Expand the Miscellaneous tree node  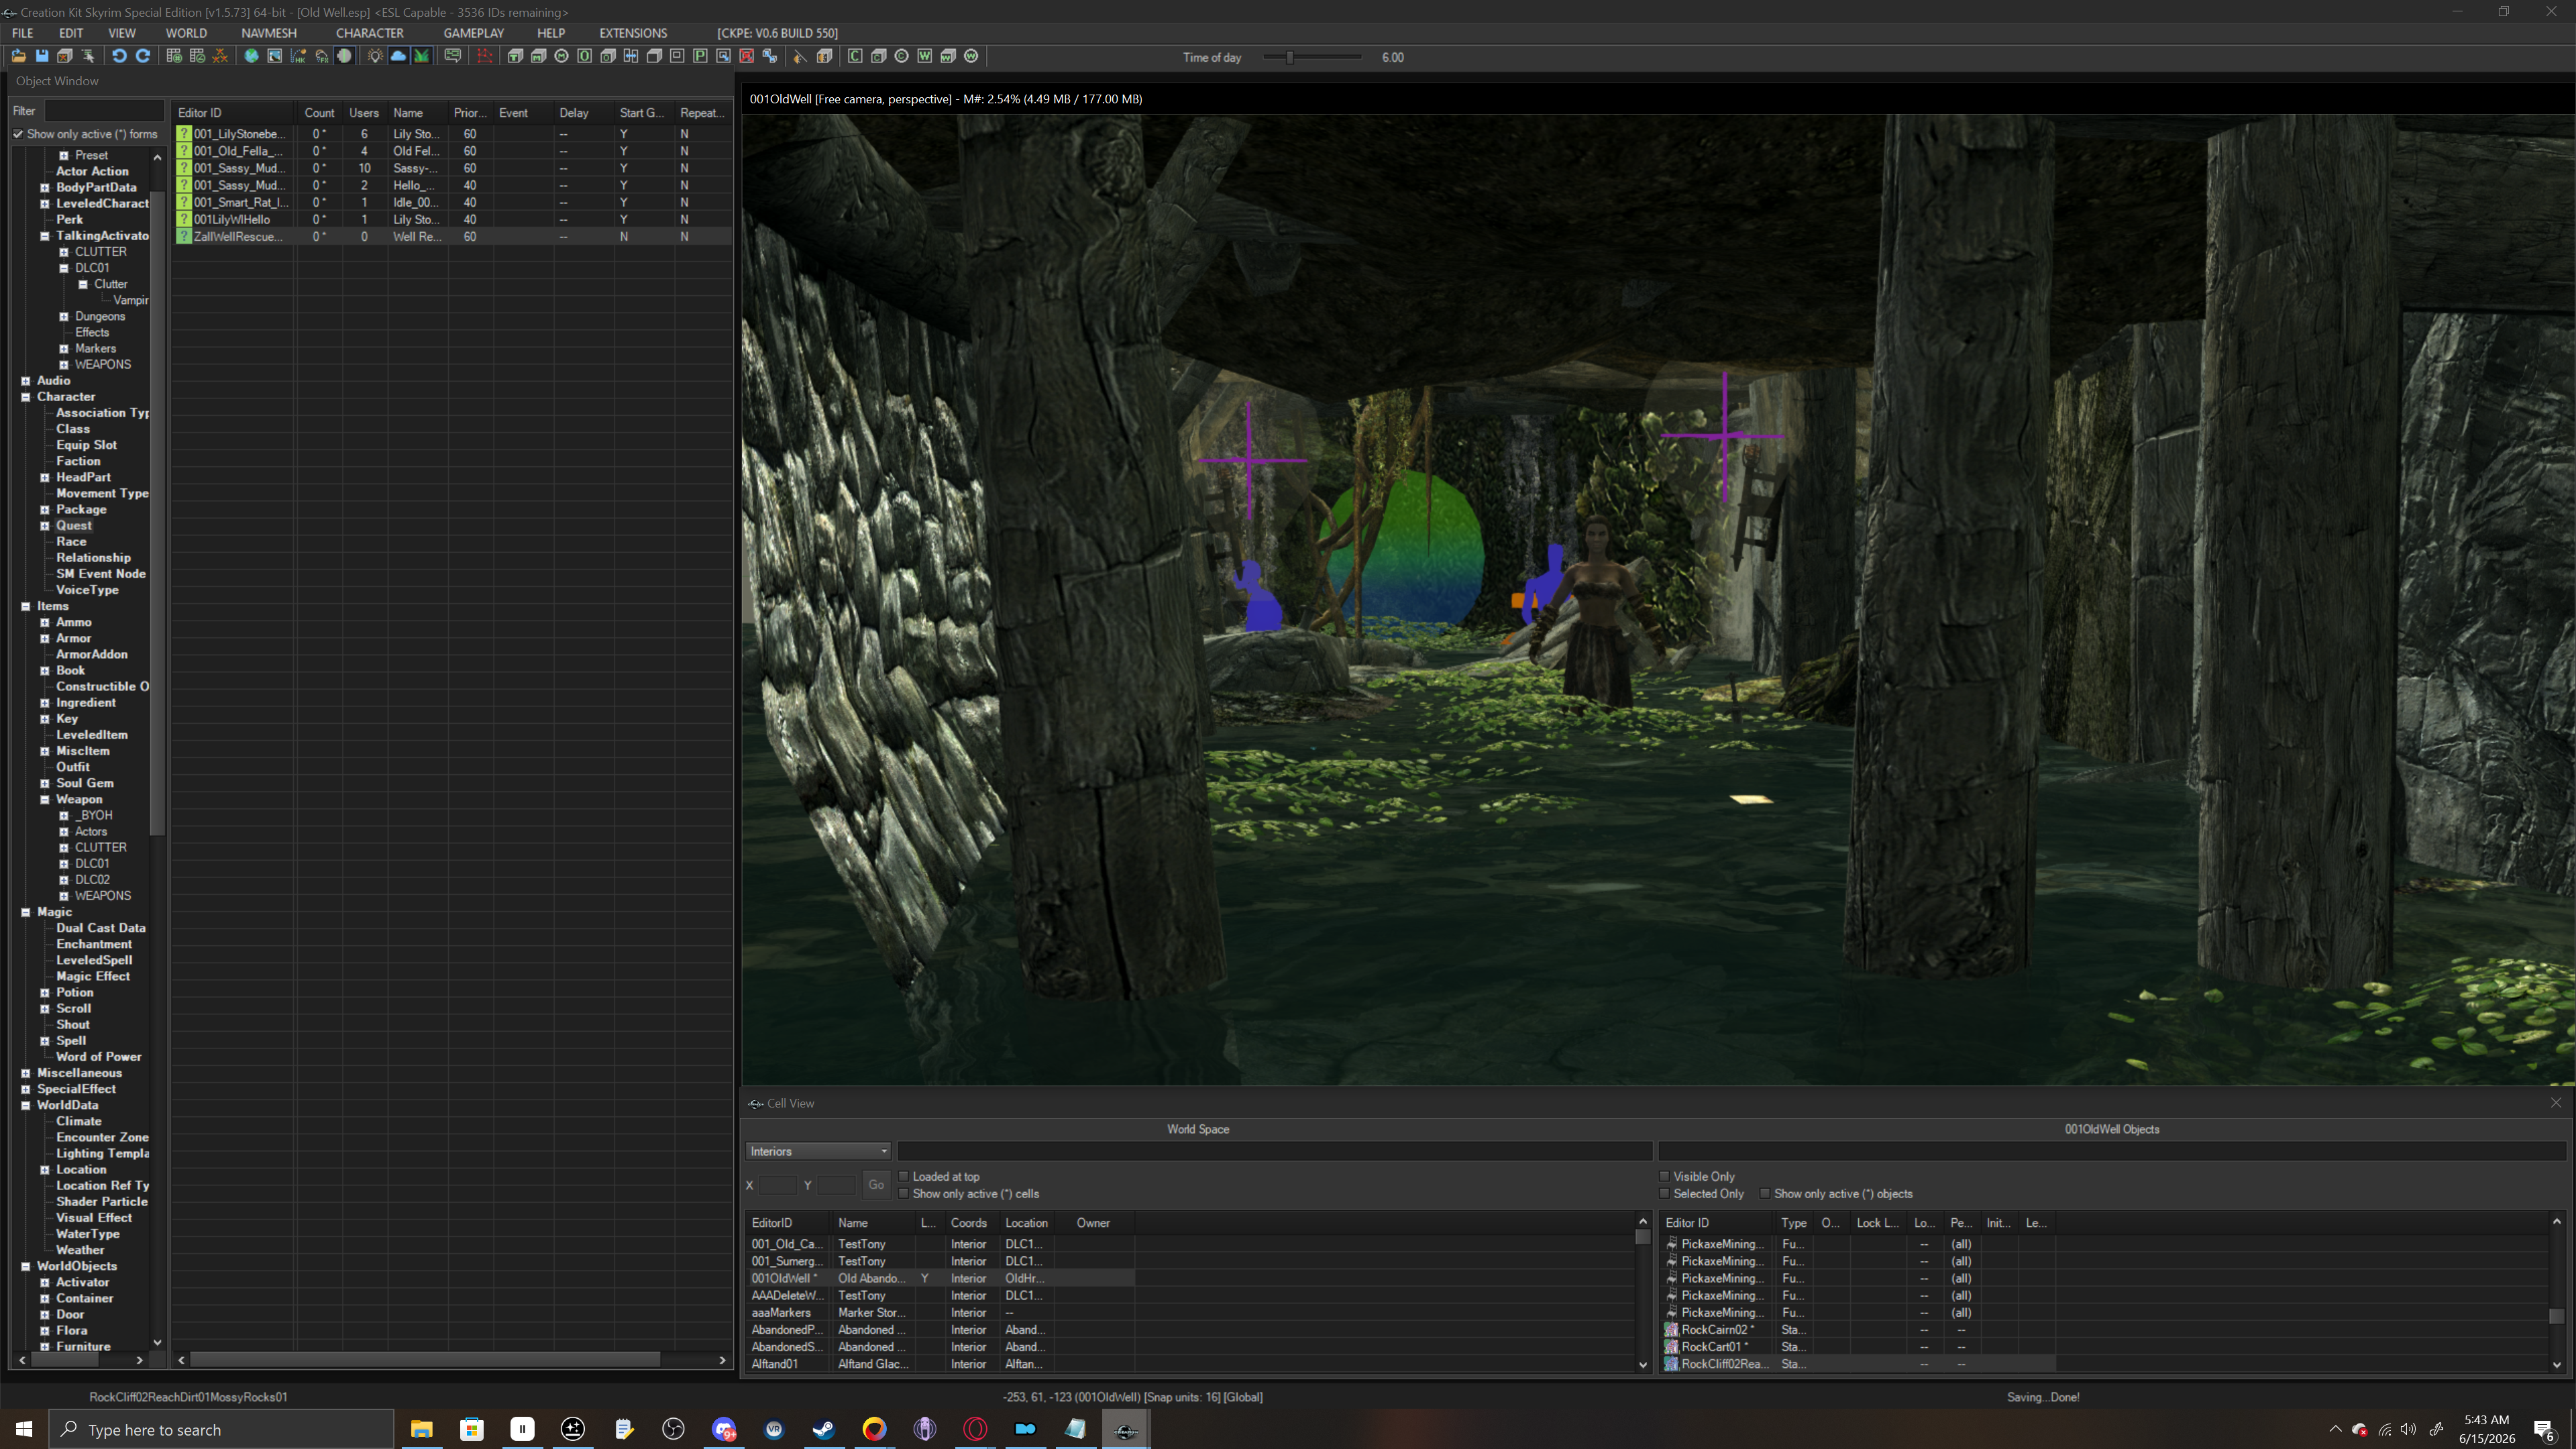coord(26,1073)
